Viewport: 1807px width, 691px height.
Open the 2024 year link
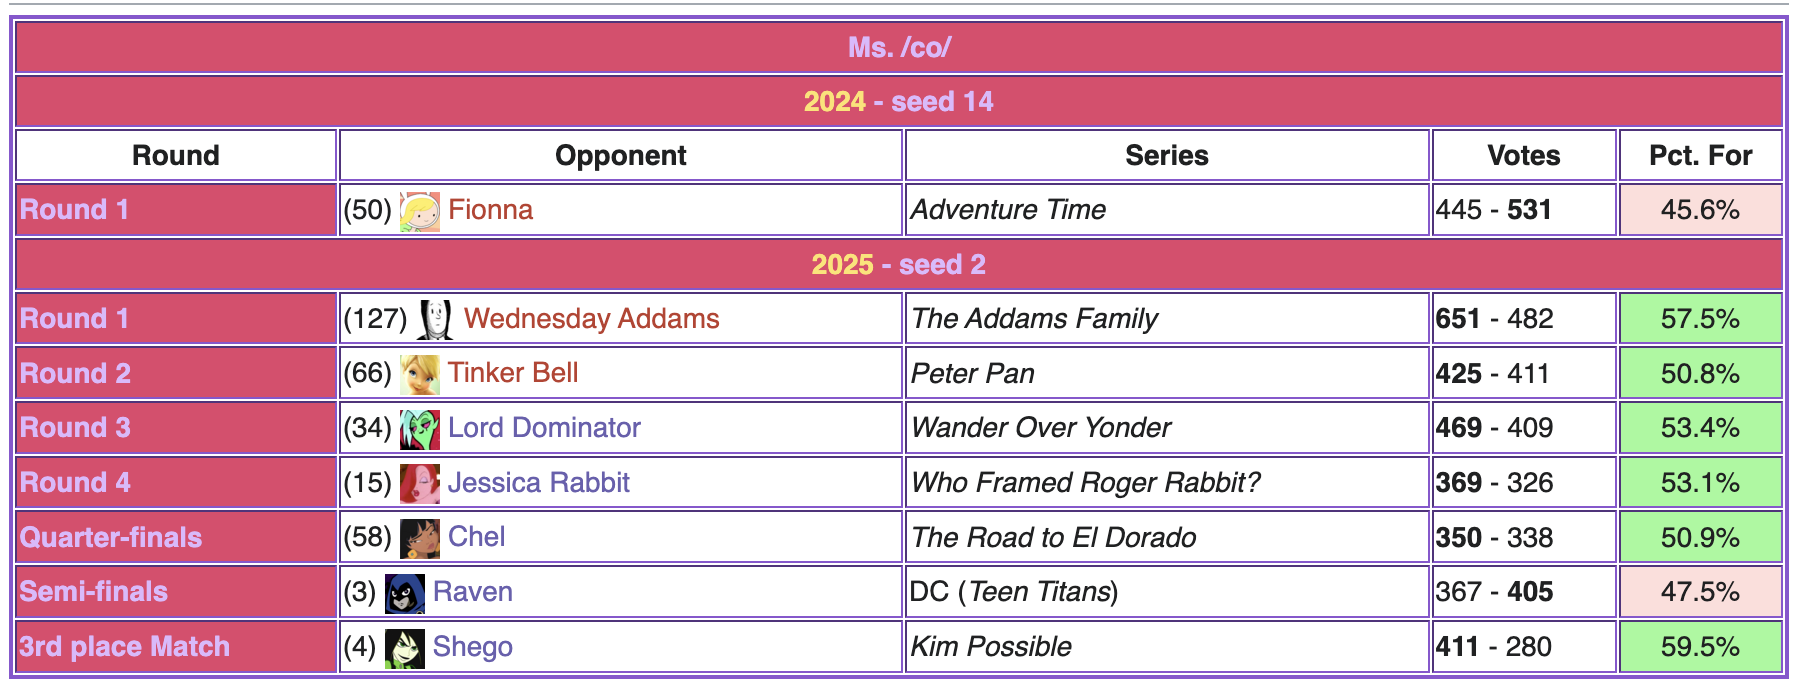click(834, 102)
